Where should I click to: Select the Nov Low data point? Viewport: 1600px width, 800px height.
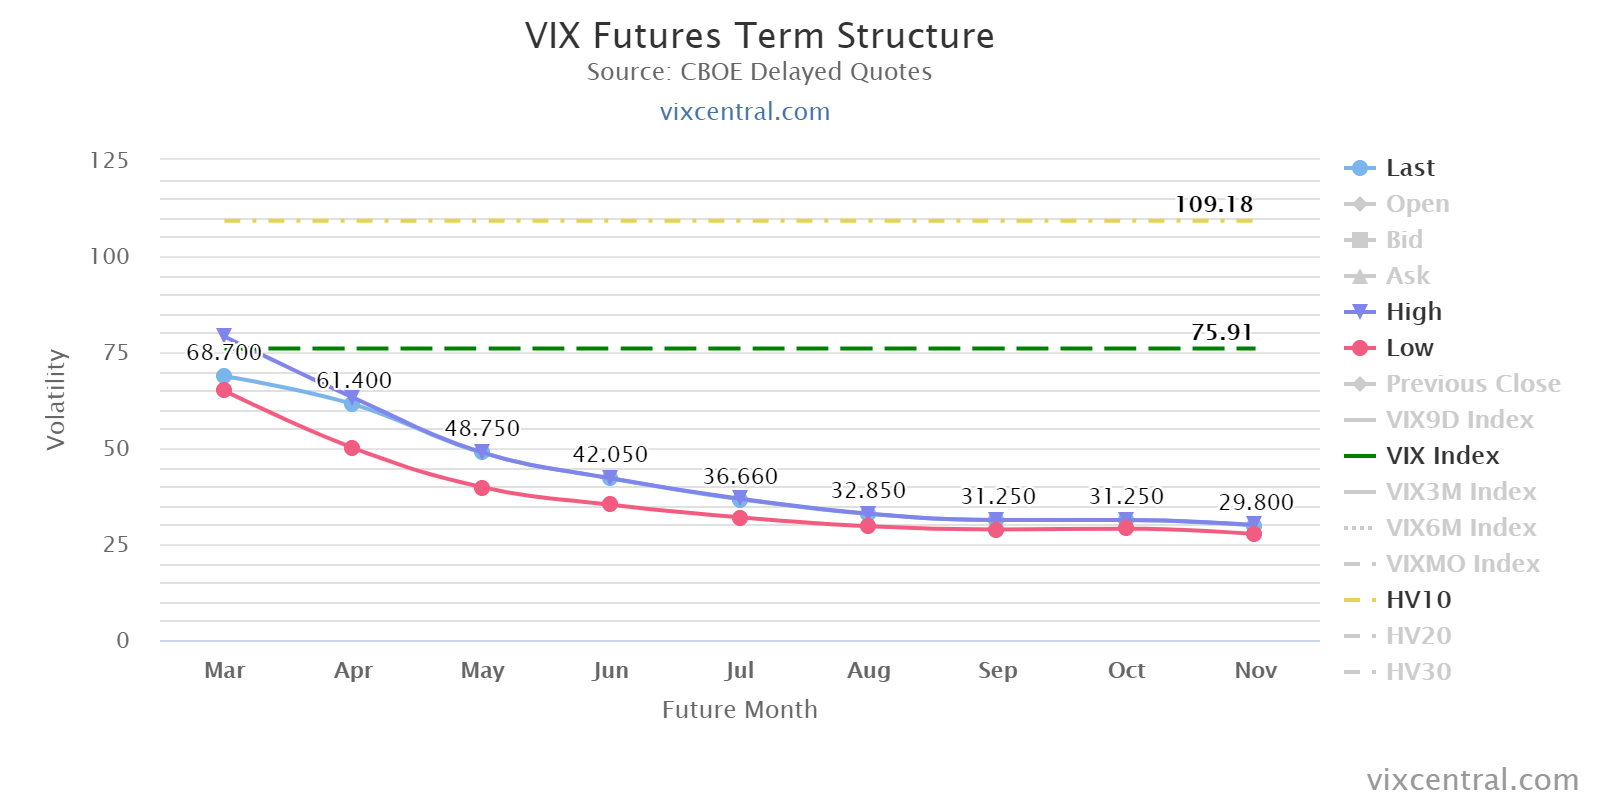coord(1254,534)
